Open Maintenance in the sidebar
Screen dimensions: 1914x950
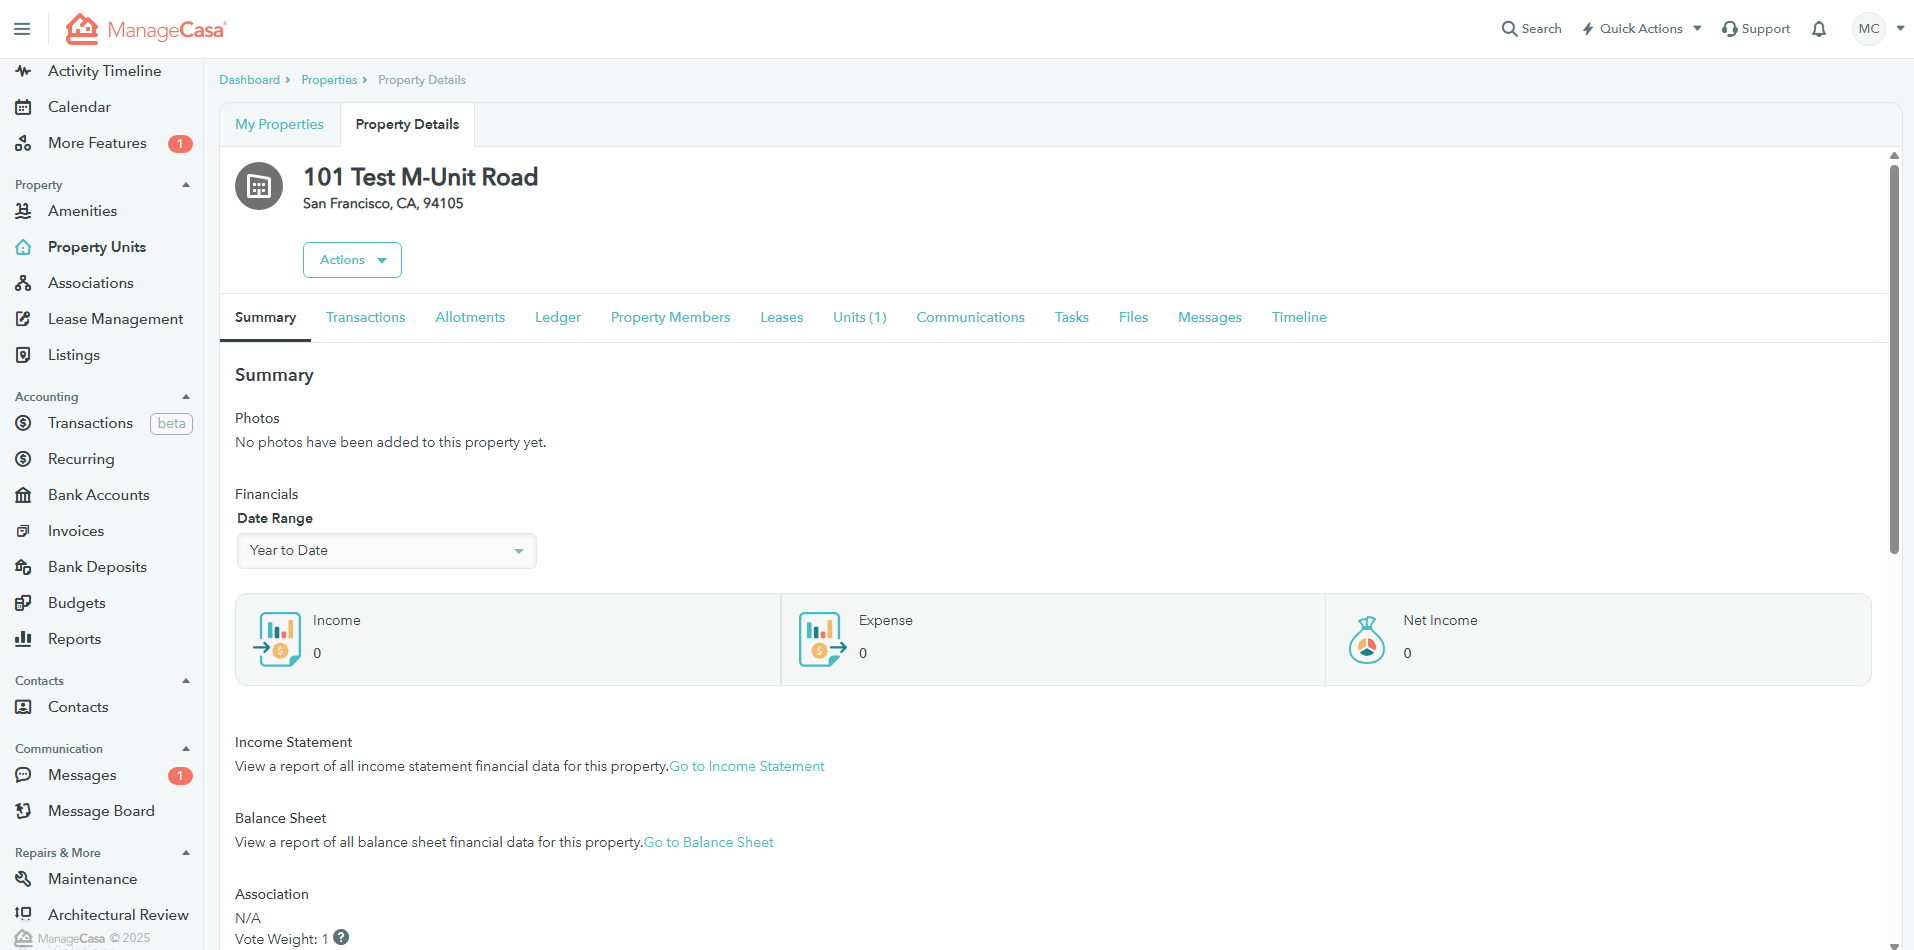pos(92,879)
